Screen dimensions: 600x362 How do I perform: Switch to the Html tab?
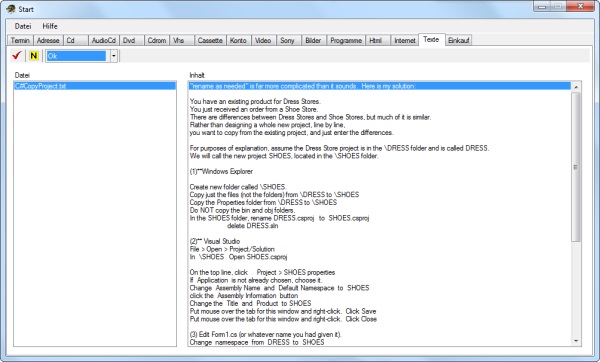(378, 40)
